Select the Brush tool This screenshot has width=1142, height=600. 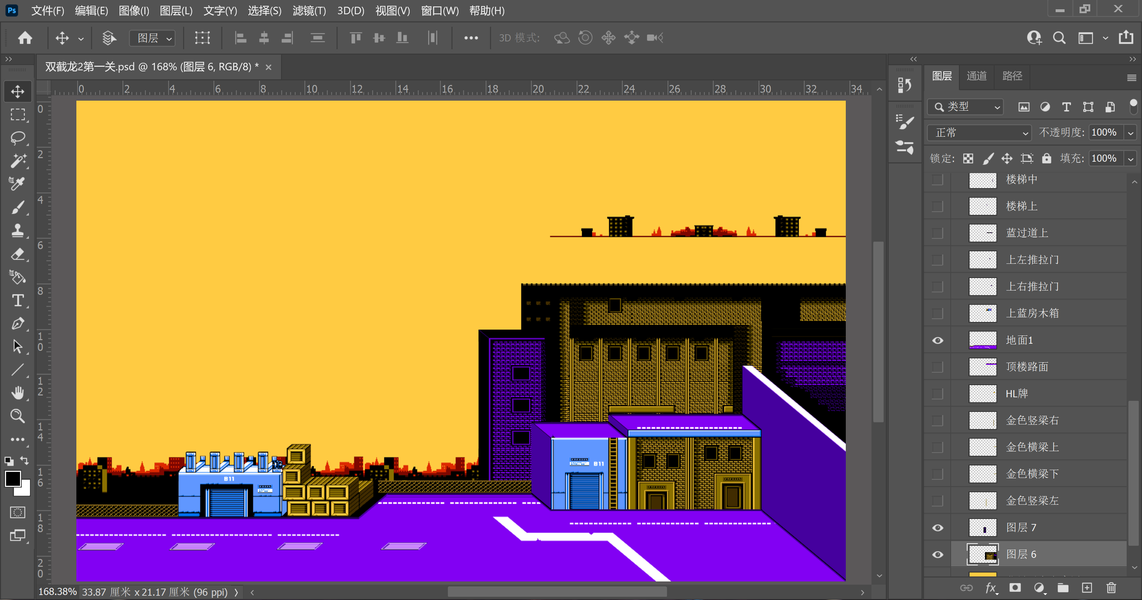[x=17, y=208]
